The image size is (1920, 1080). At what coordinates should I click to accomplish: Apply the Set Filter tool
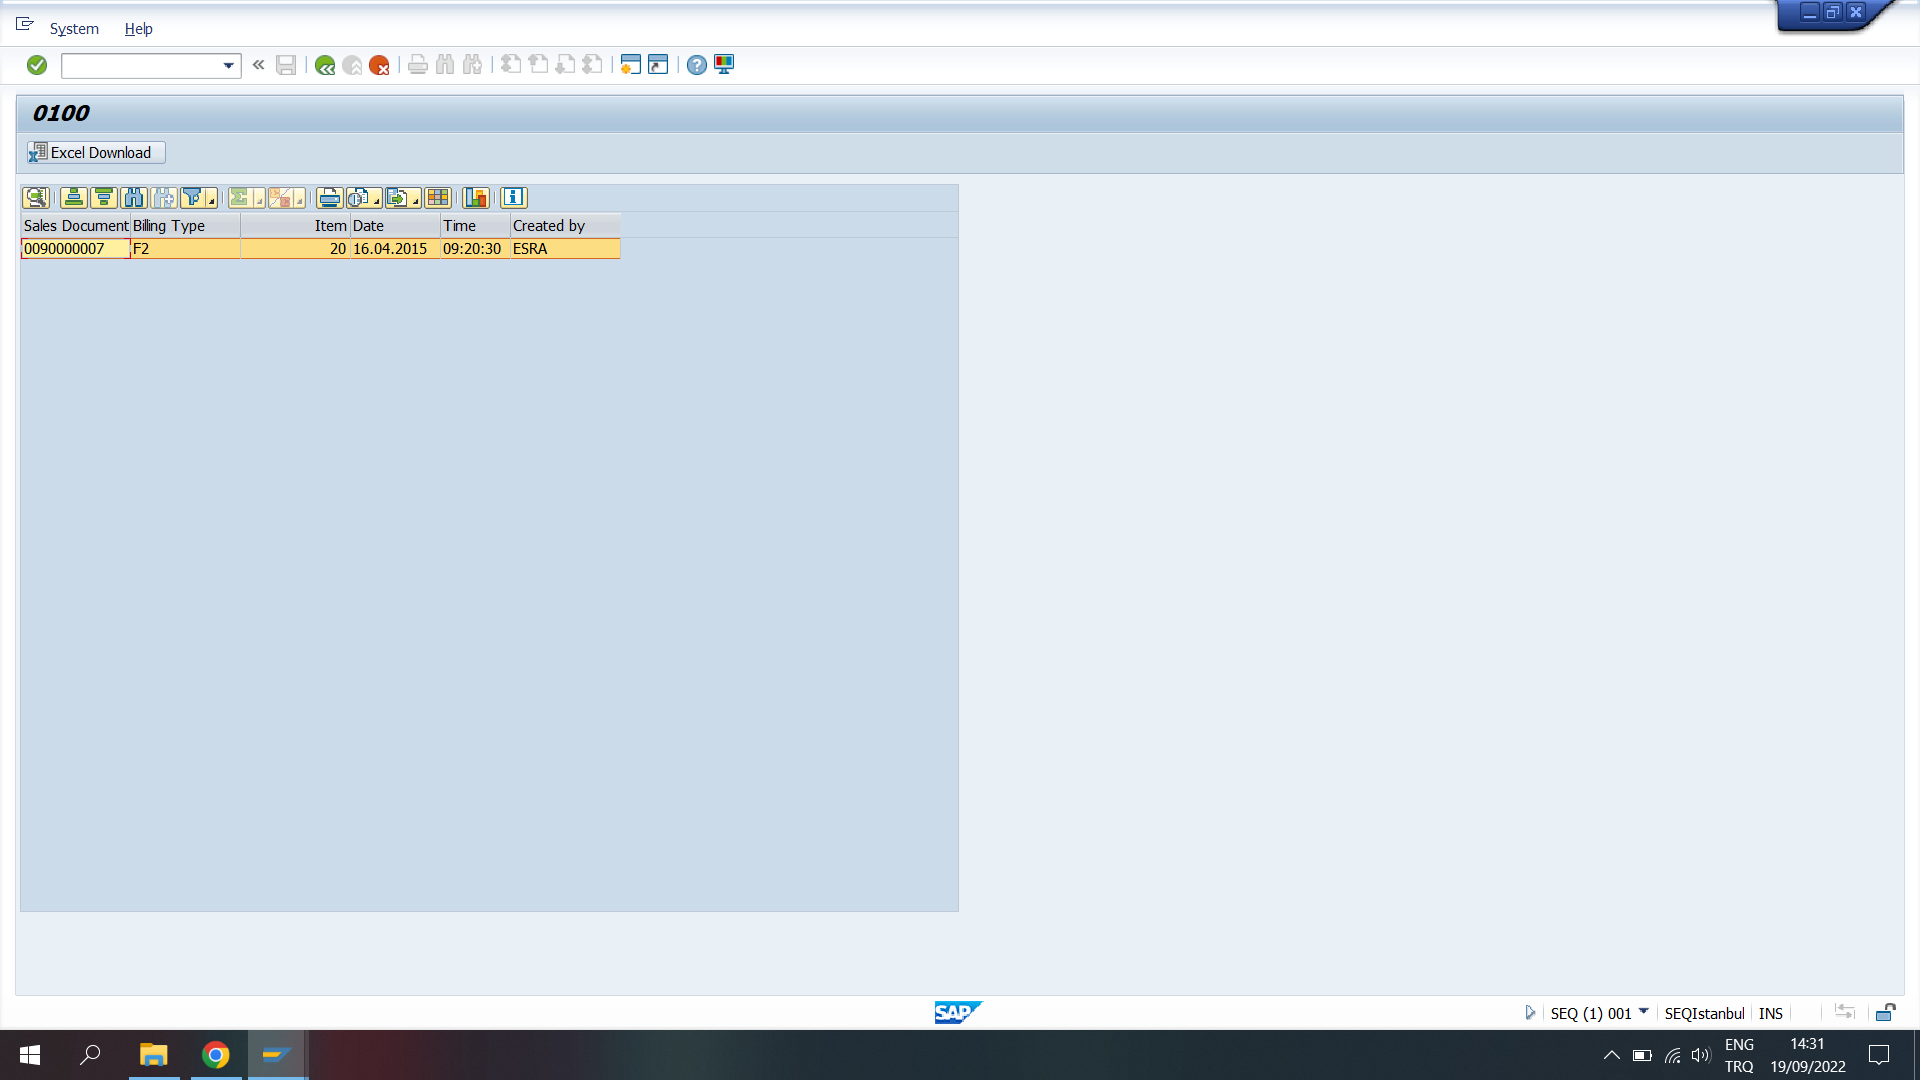point(194,198)
